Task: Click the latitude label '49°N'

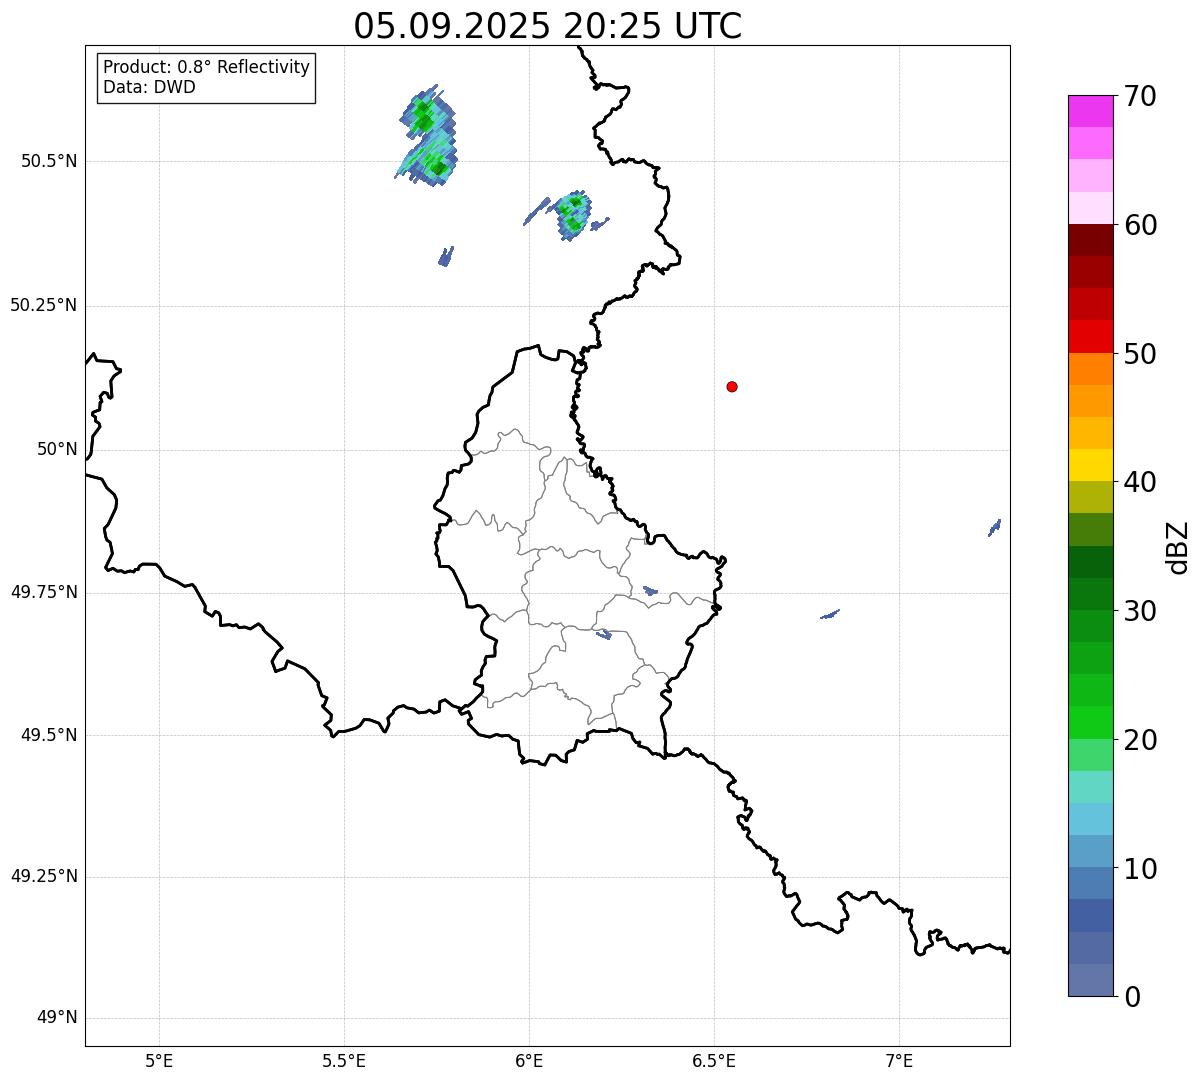Action: tap(57, 1018)
